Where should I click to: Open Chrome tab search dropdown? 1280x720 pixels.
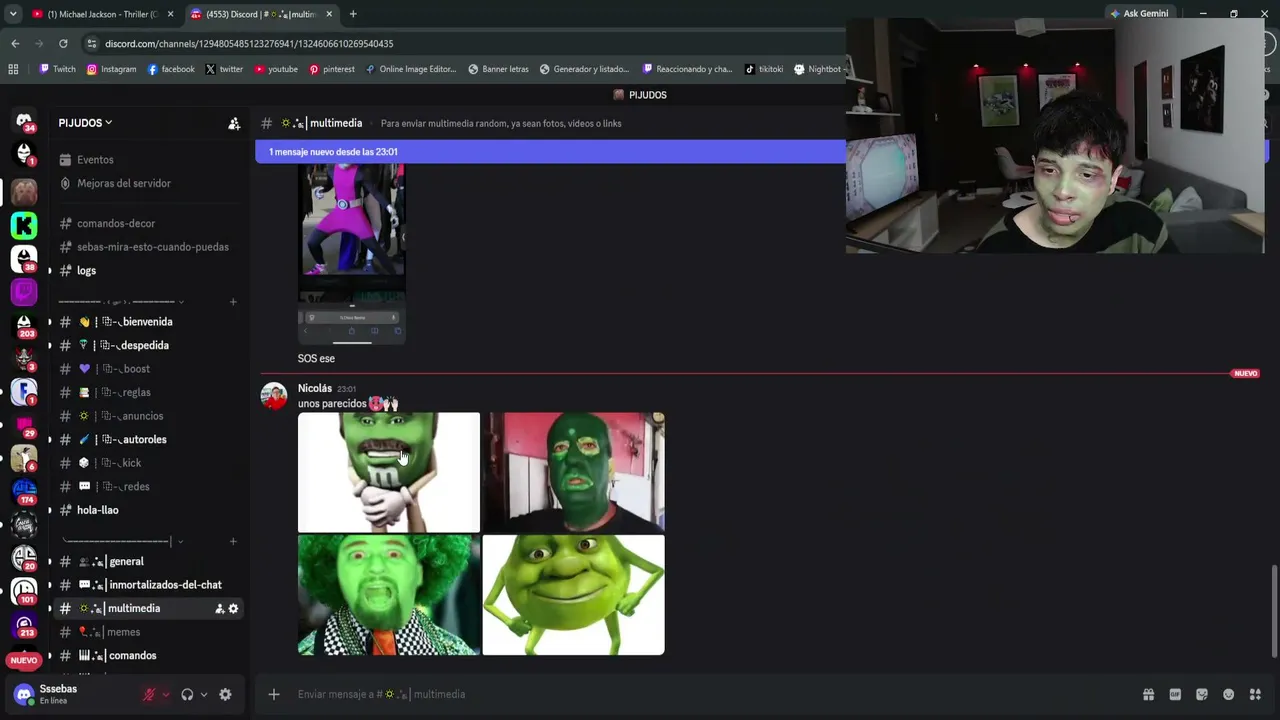tap(13, 14)
